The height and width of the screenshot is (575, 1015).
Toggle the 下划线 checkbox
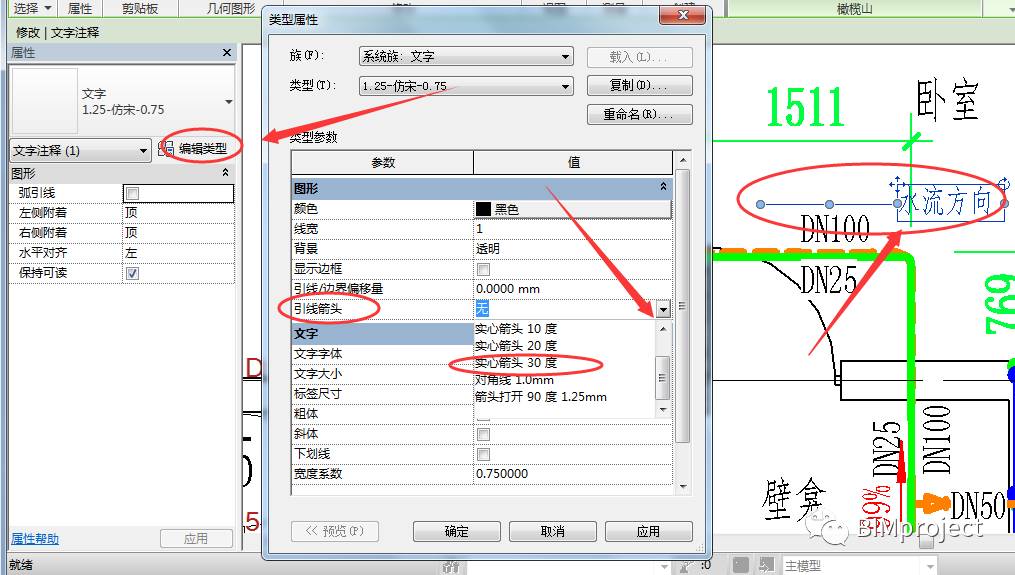(484, 454)
